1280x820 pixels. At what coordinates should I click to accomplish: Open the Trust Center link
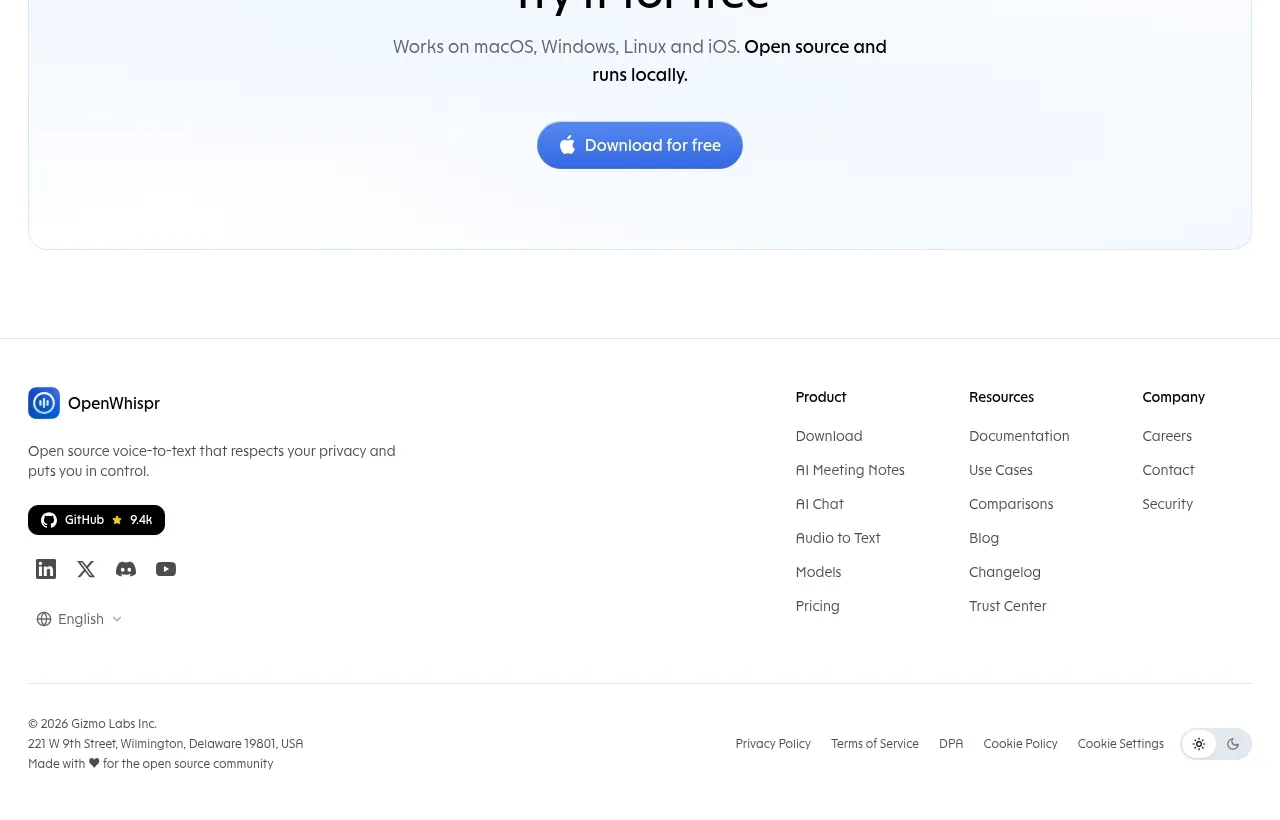1008,606
